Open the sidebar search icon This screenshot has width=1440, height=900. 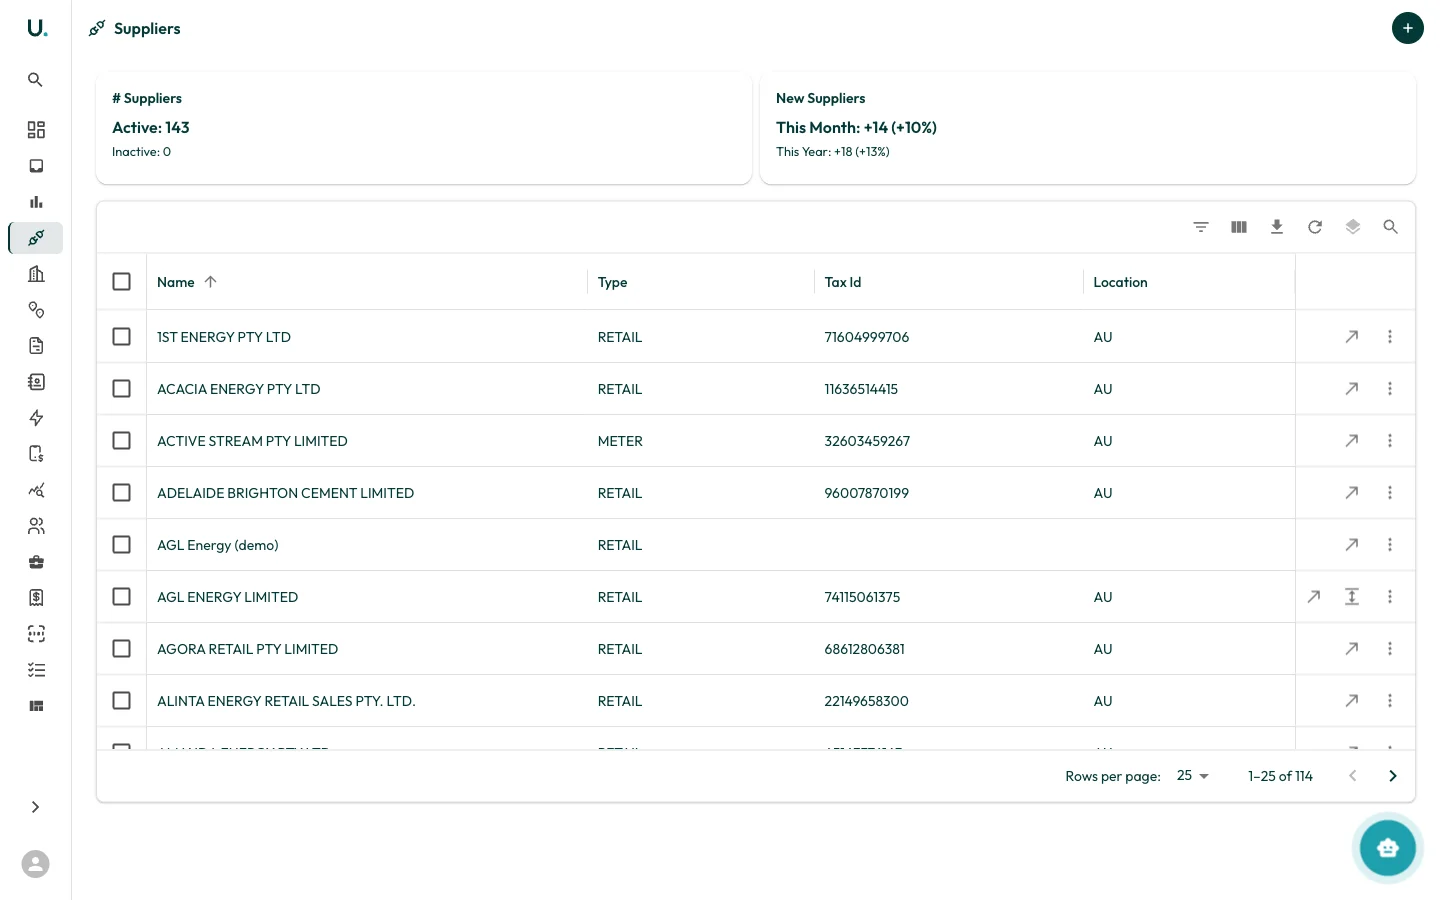pyautogui.click(x=36, y=80)
